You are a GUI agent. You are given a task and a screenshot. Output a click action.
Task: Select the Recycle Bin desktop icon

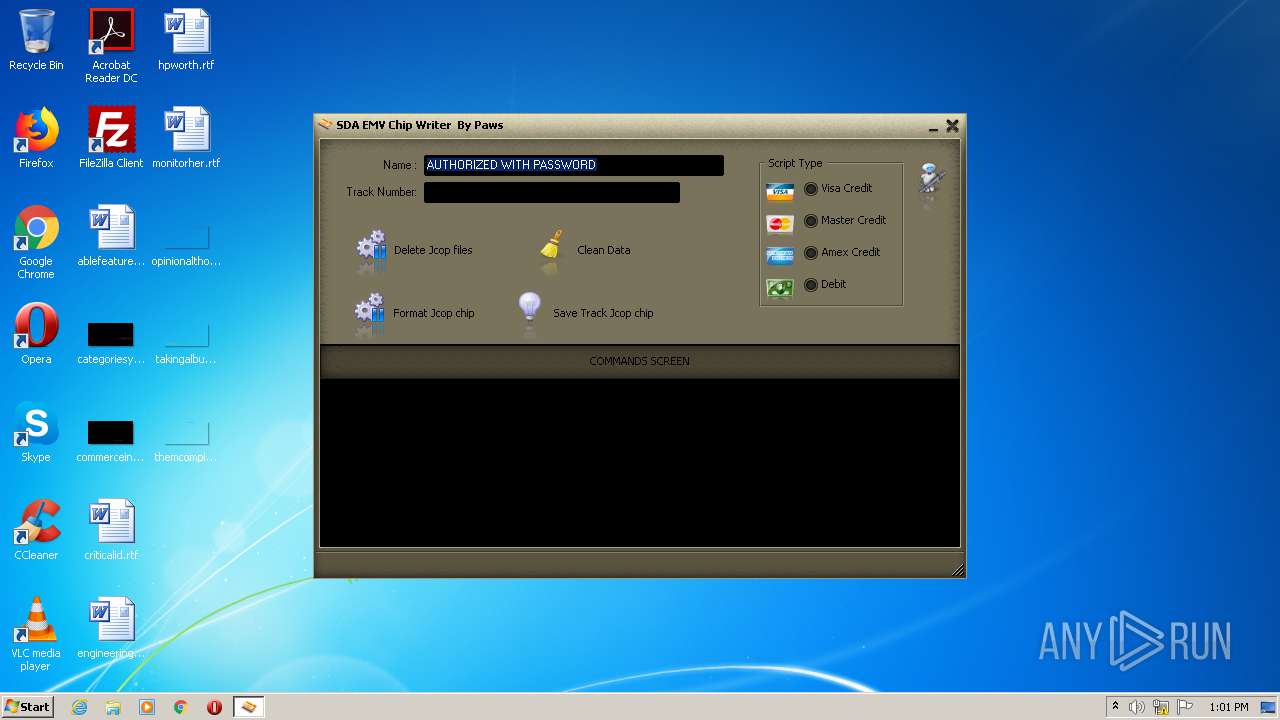point(36,40)
